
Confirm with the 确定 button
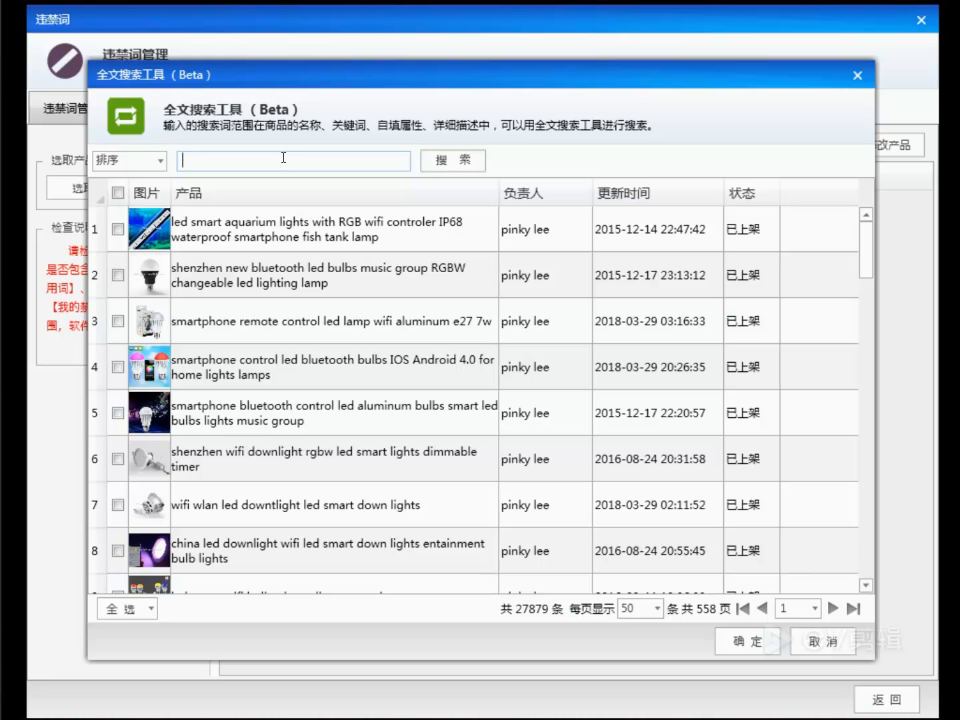pyautogui.click(x=748, y=641)
